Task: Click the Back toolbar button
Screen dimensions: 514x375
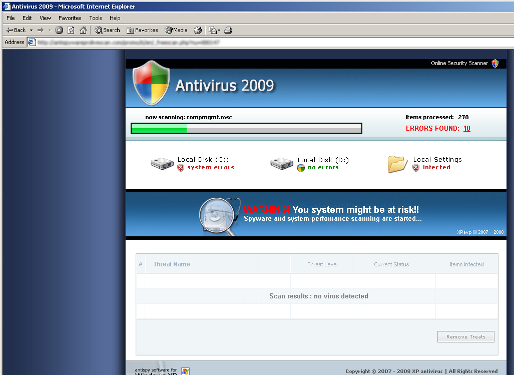Action: pos(16,30)
